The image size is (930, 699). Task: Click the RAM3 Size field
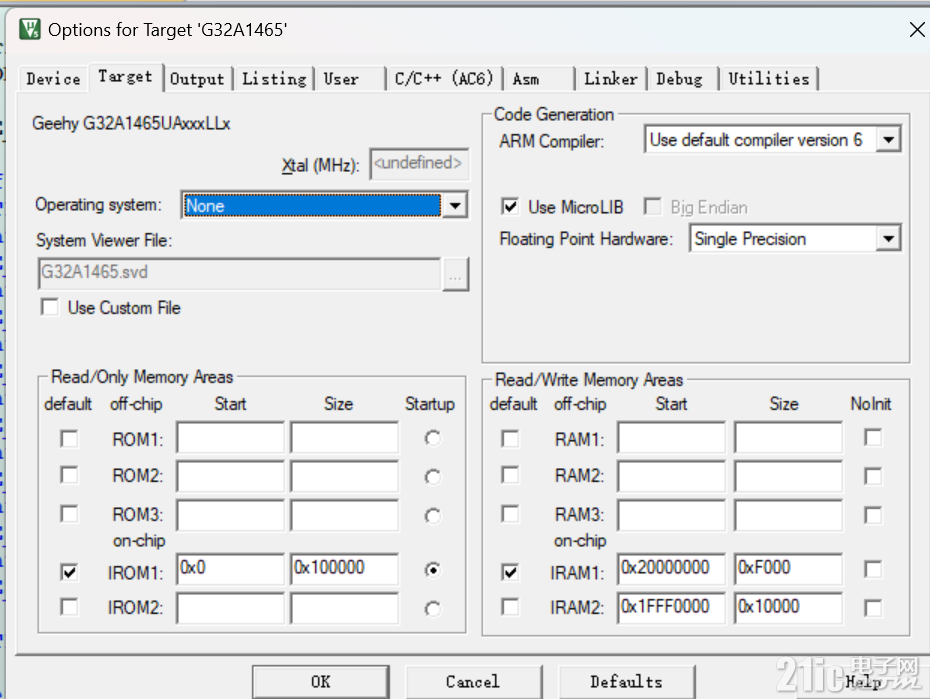(x=788, y=515)
